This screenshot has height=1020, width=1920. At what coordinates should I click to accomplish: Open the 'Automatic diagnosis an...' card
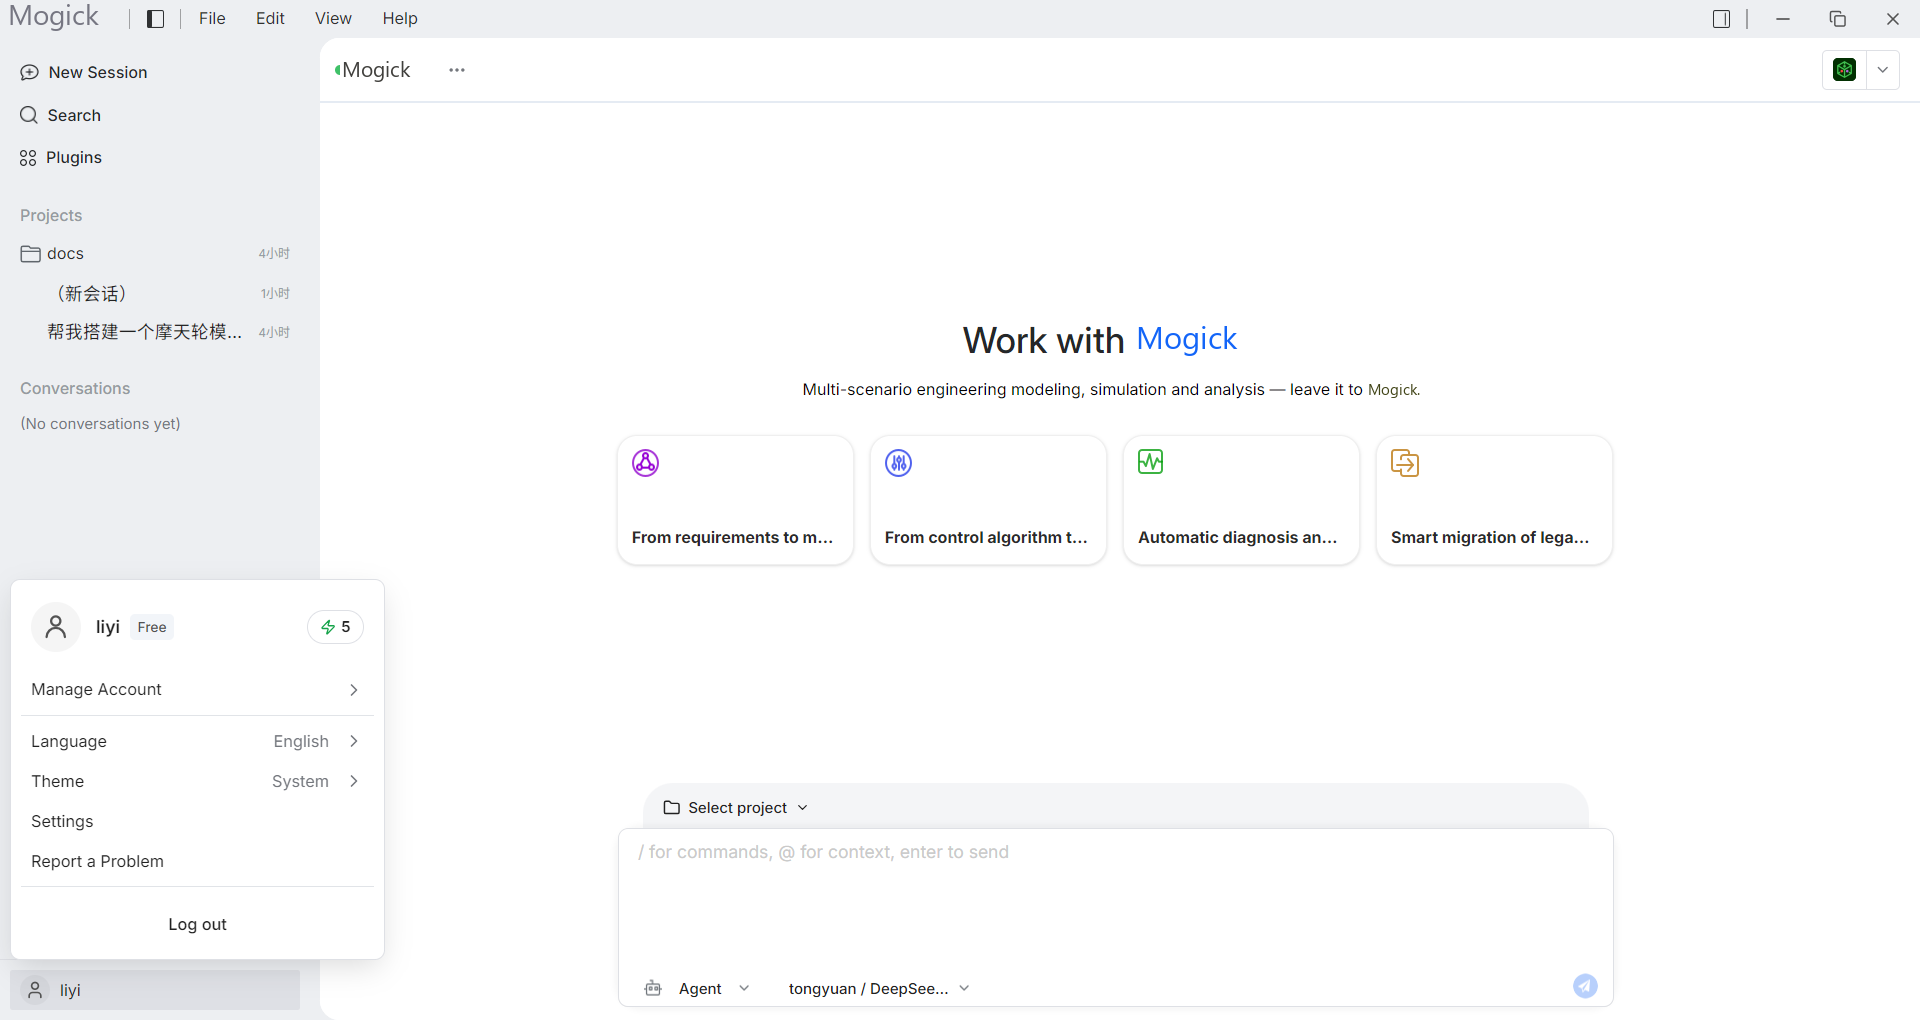1241,500
